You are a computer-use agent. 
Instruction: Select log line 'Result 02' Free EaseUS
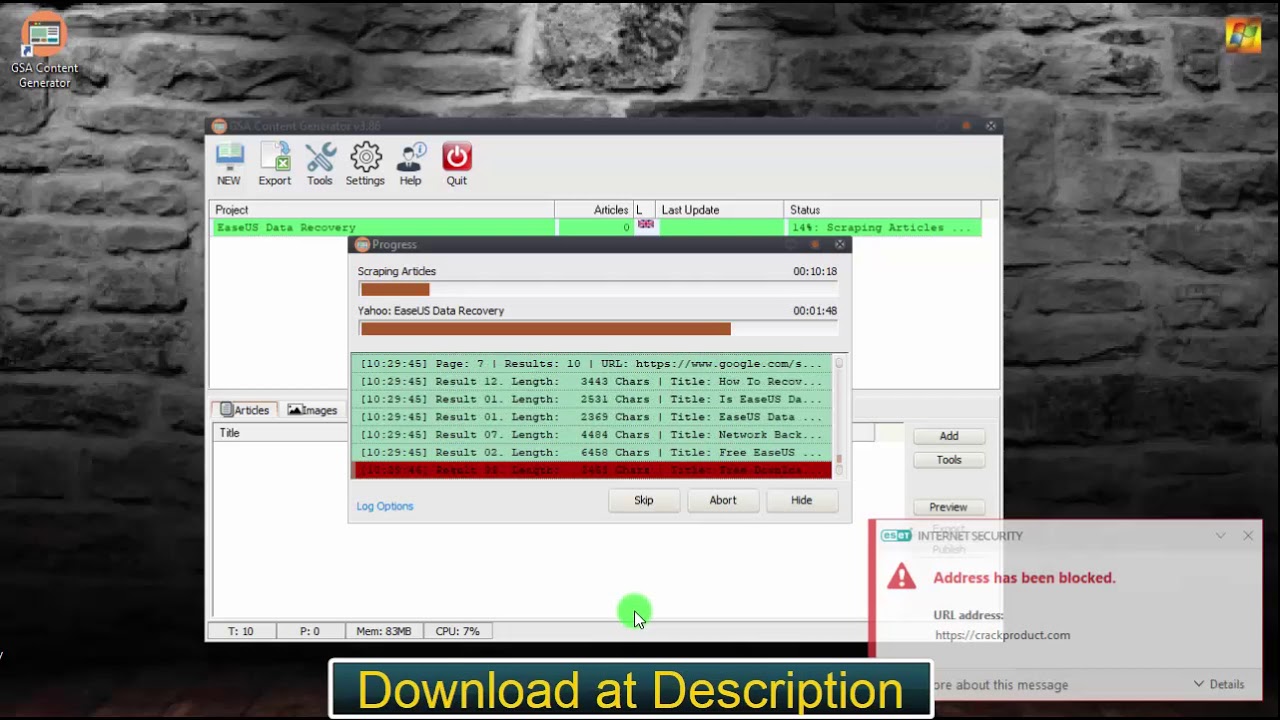593,453
